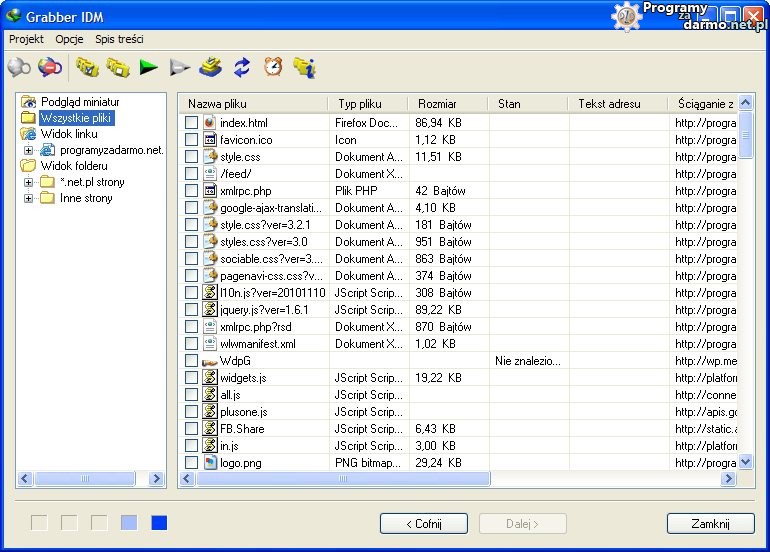Viewport: 770px width, 552px height.
Task: Click the gray arrow toolbar icon
Action: coord(179,68)
